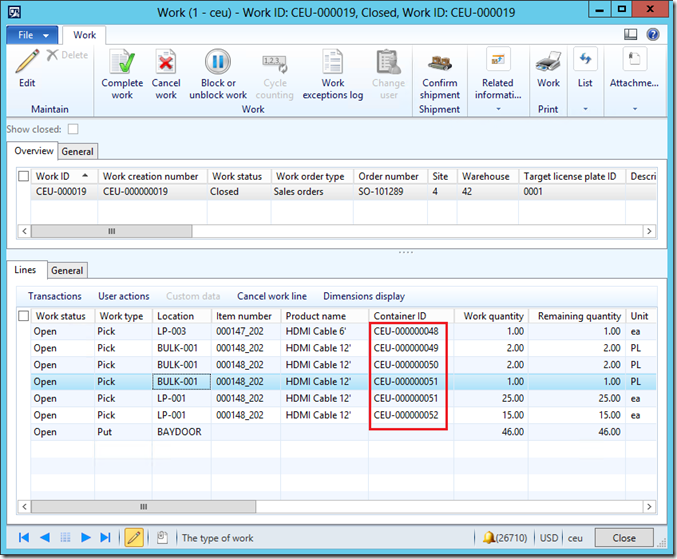
Task: Open the help question mark icon
Action: click(x=653, y=34)
